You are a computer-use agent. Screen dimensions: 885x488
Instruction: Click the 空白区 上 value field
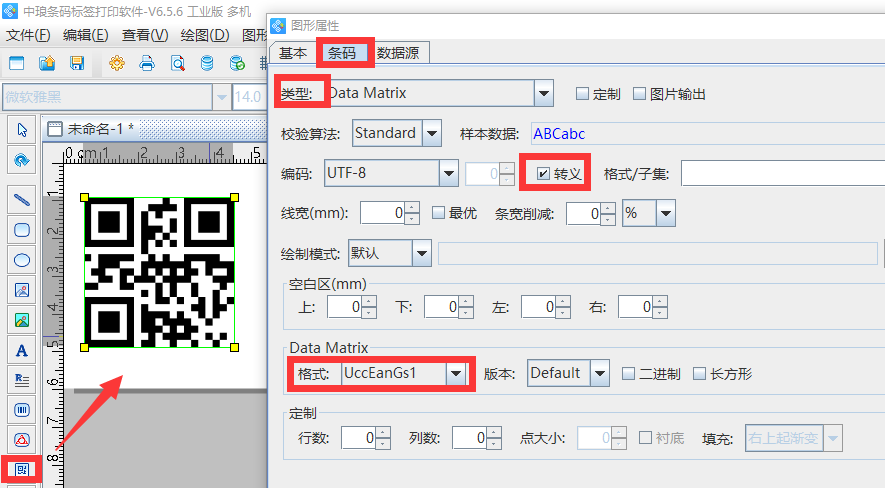pos(345,307)
